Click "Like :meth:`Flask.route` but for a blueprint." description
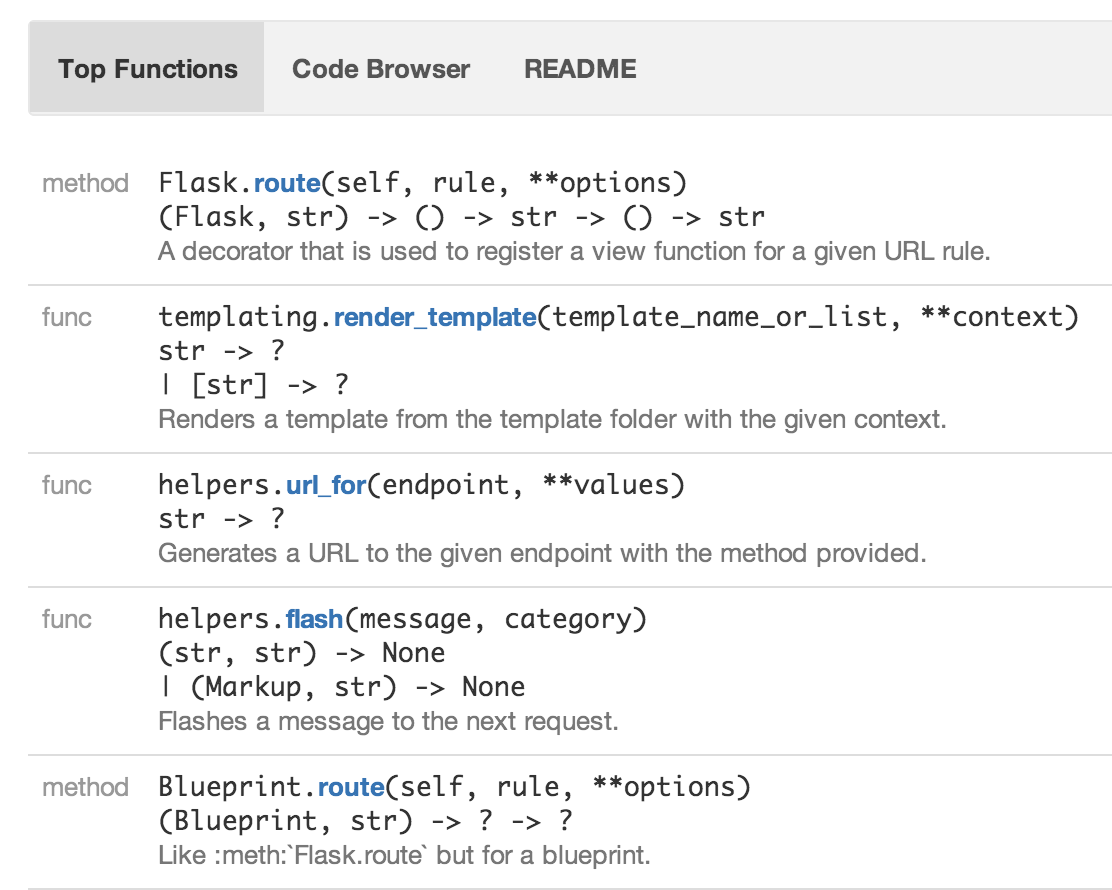 404,855
